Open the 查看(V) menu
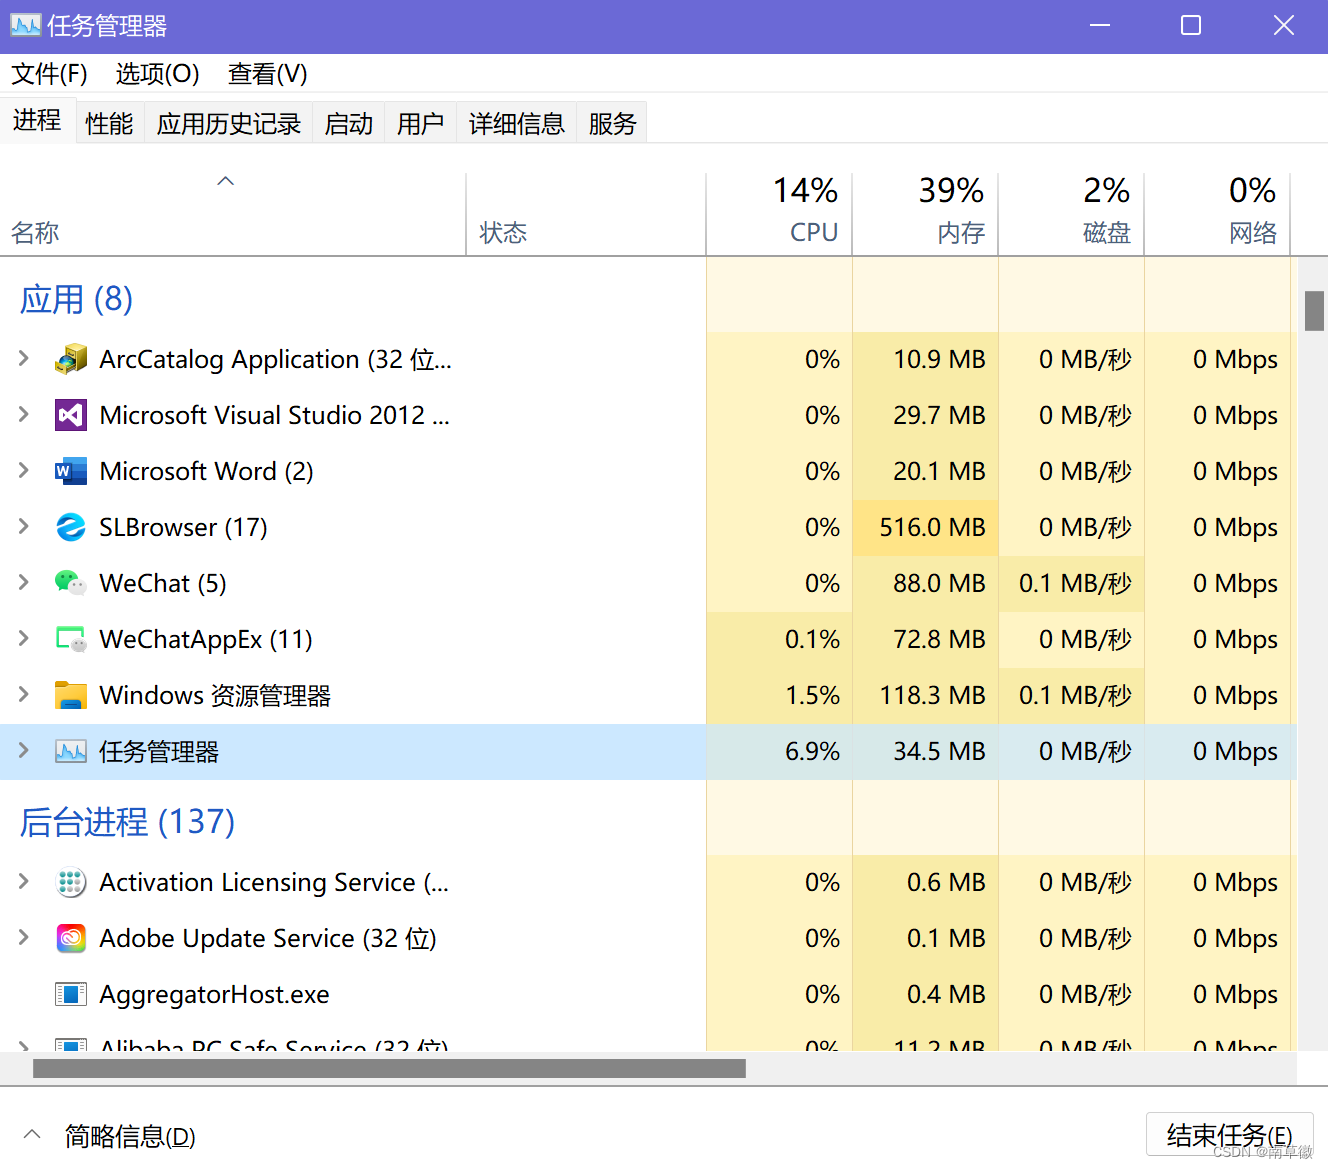The width and height of the screenshot is (1328, 1169). 268,74
